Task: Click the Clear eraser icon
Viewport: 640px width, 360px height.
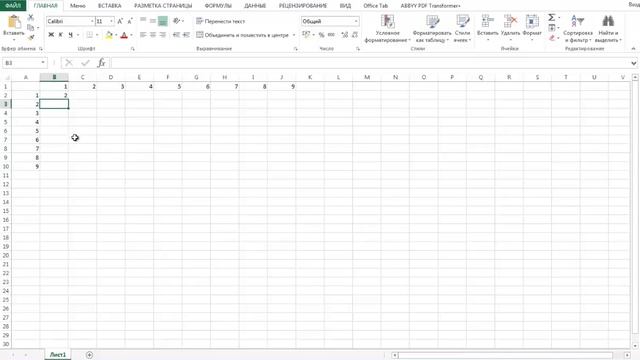Action: (551, 38)
